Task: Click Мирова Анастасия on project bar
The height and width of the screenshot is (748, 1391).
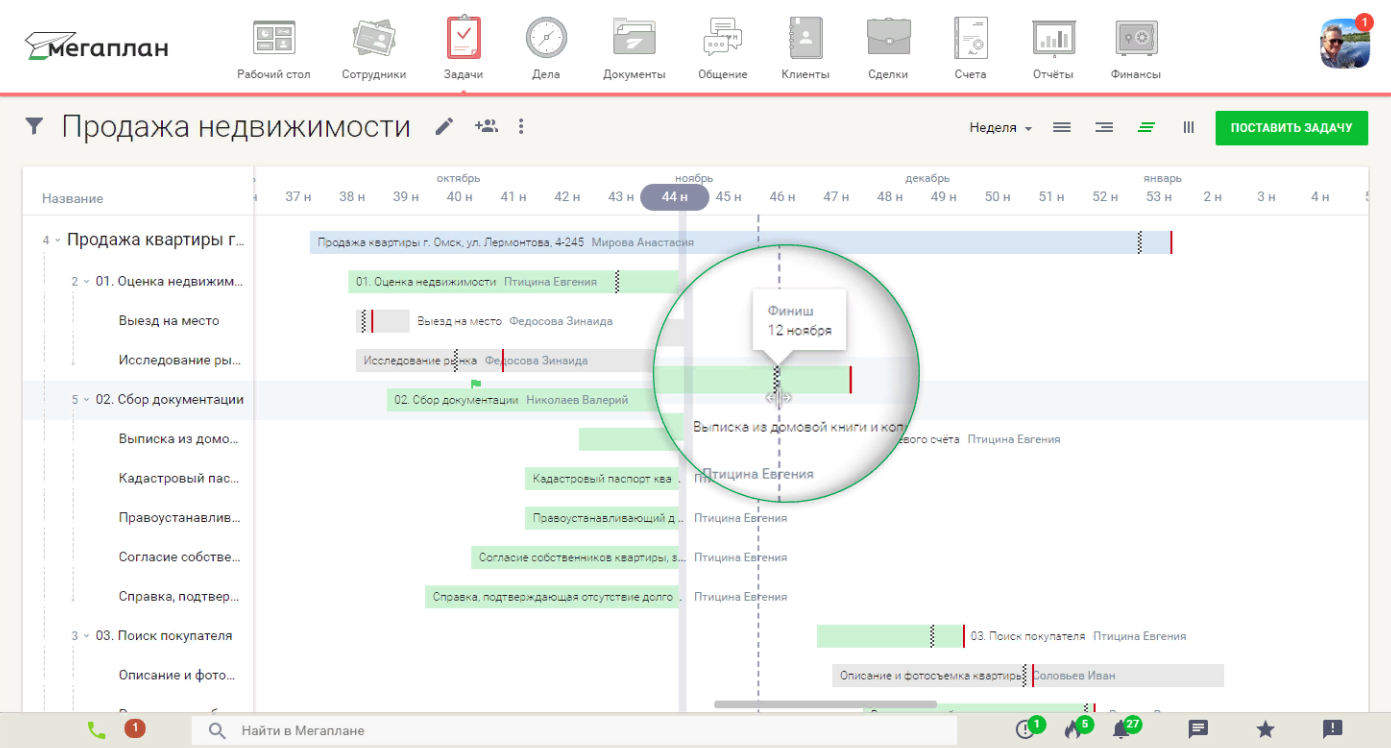Action: (642, 242)
